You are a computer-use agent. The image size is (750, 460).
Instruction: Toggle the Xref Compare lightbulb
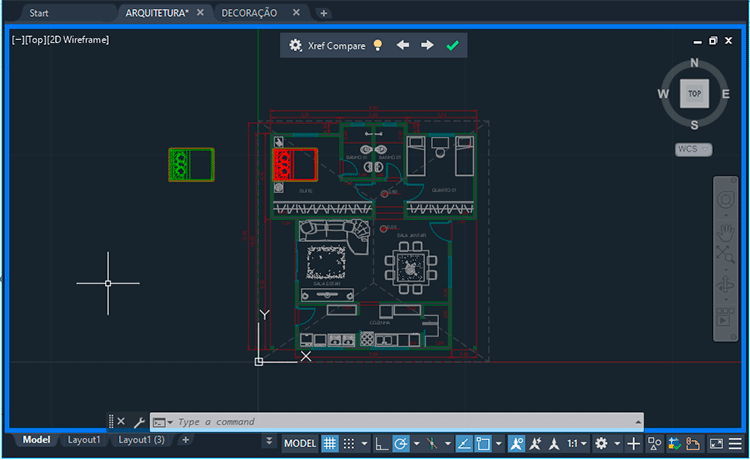click(x=378, y=45)
